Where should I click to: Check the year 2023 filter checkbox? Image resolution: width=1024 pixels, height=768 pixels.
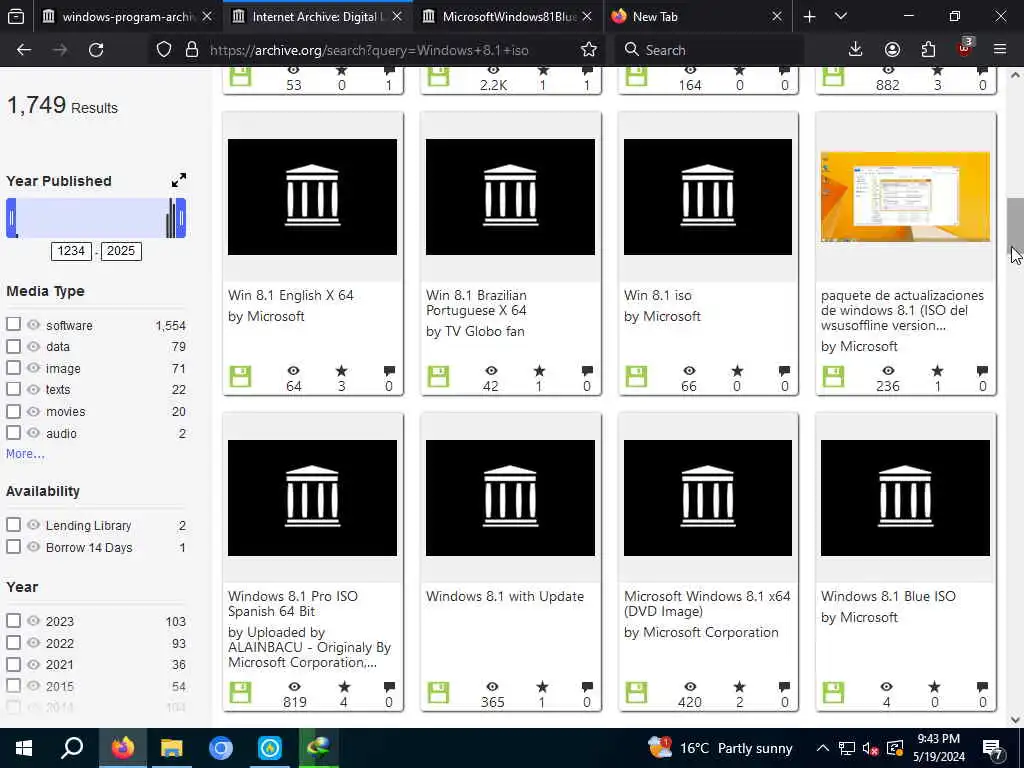pos(13,620)
